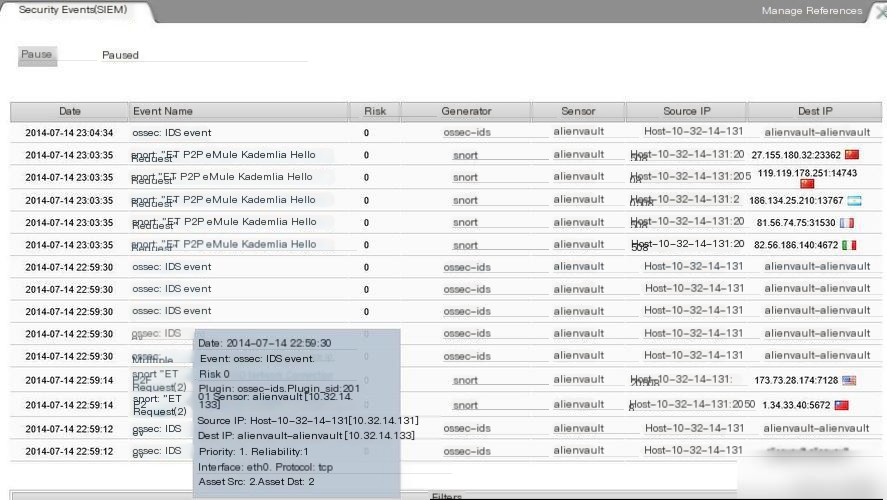The height and width of the screenshot is (500, 887).
Task: Select date 2014-07-14 23:04:34
Action: 69,133
